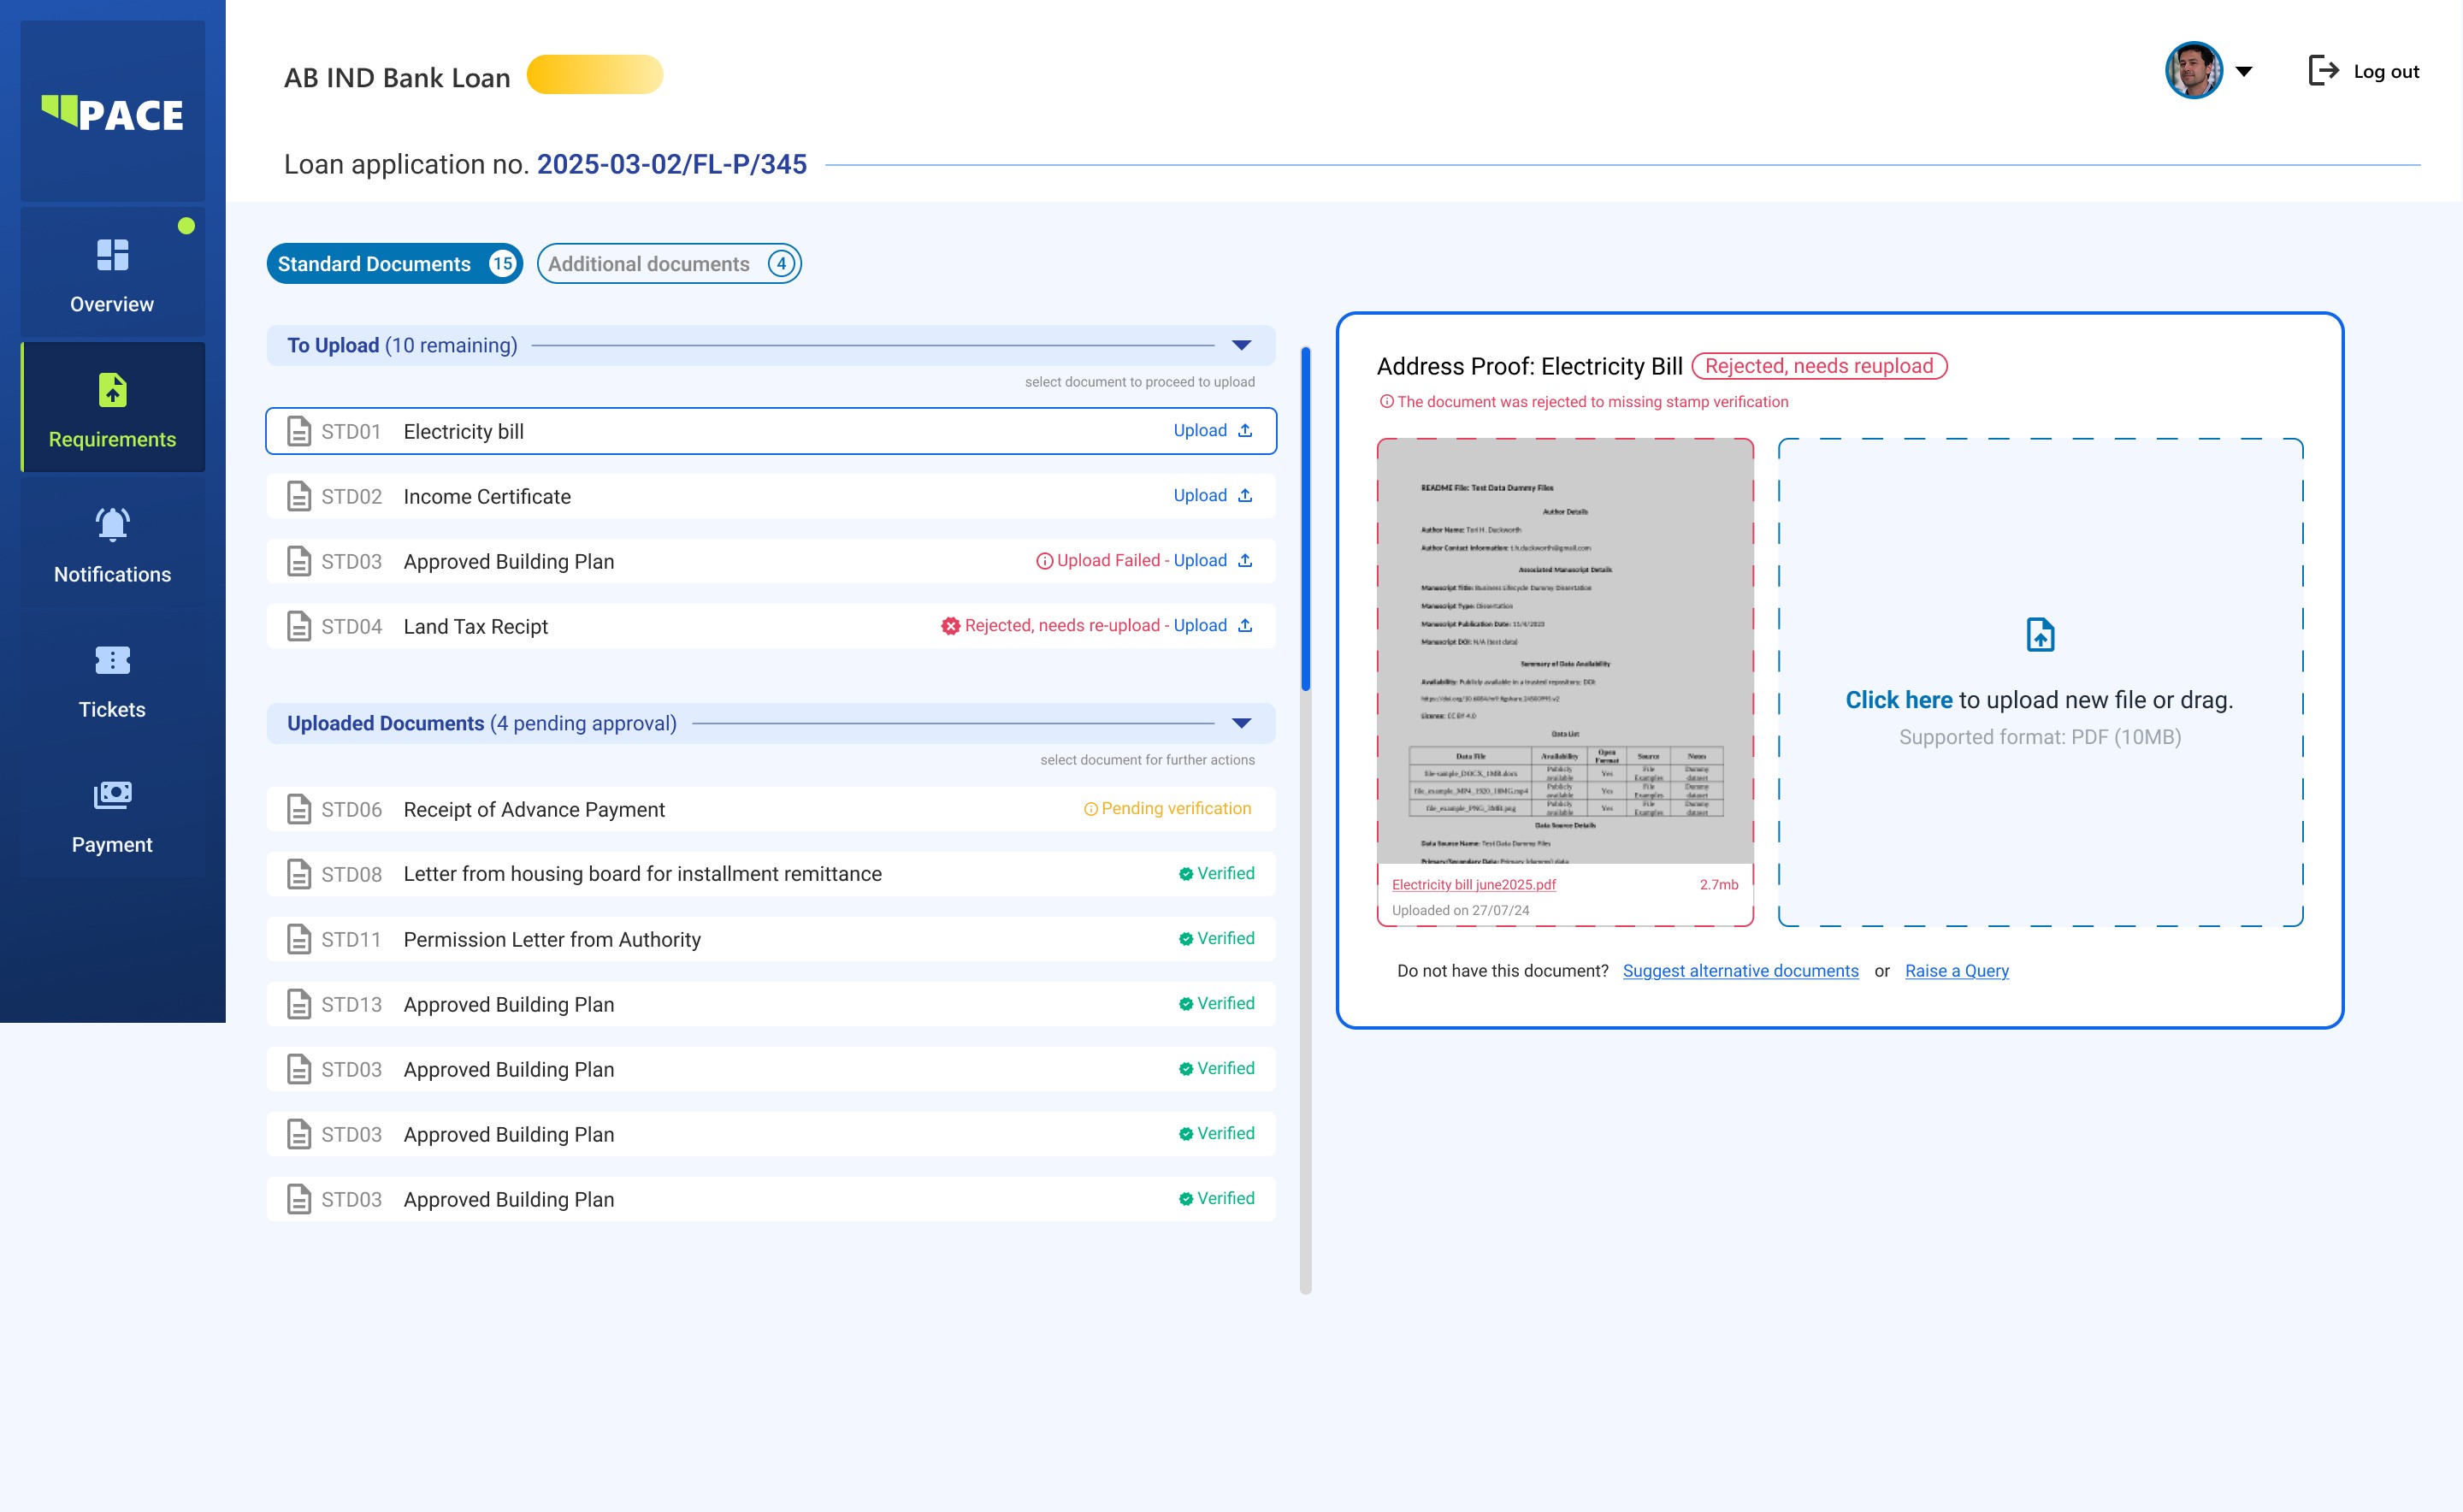Open the user profile dropdown arrow
Screen dimensions: 2463x1512
2244,71
